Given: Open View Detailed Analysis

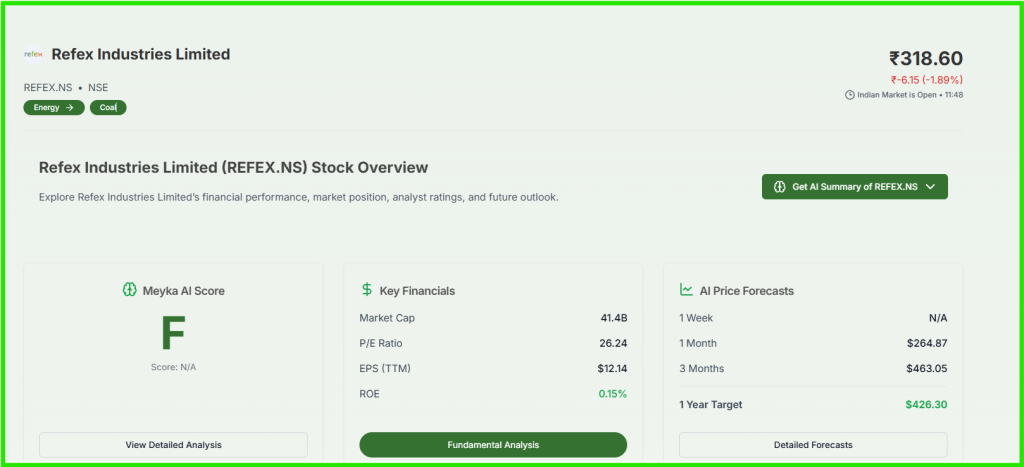Looking at the screenshot, I should [x=173, y=445].
